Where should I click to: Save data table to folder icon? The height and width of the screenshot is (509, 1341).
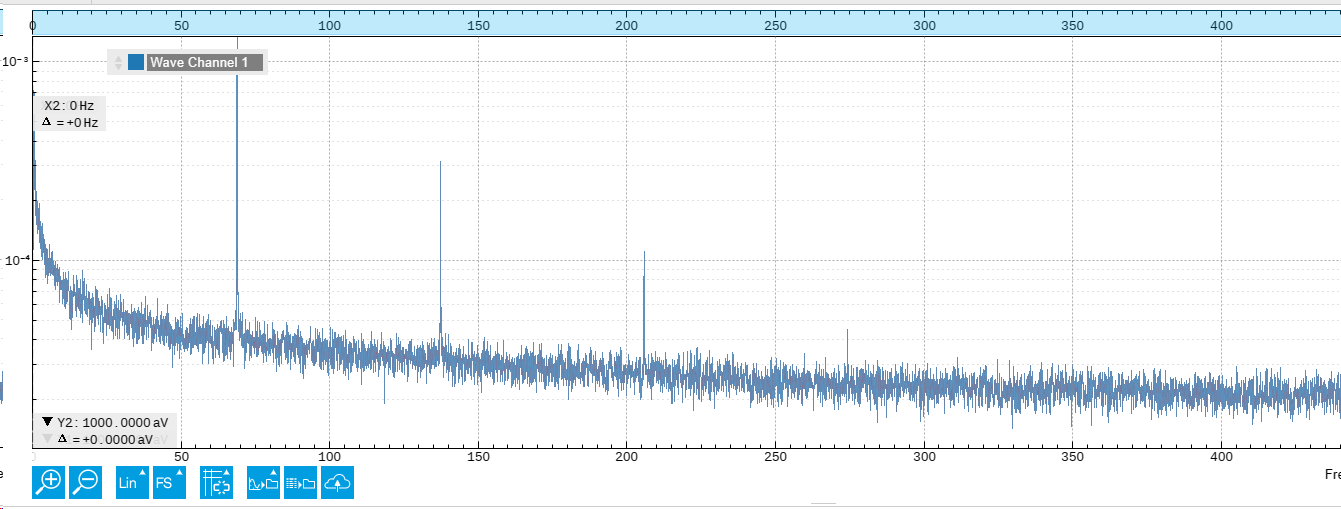[x=301, y=482]
